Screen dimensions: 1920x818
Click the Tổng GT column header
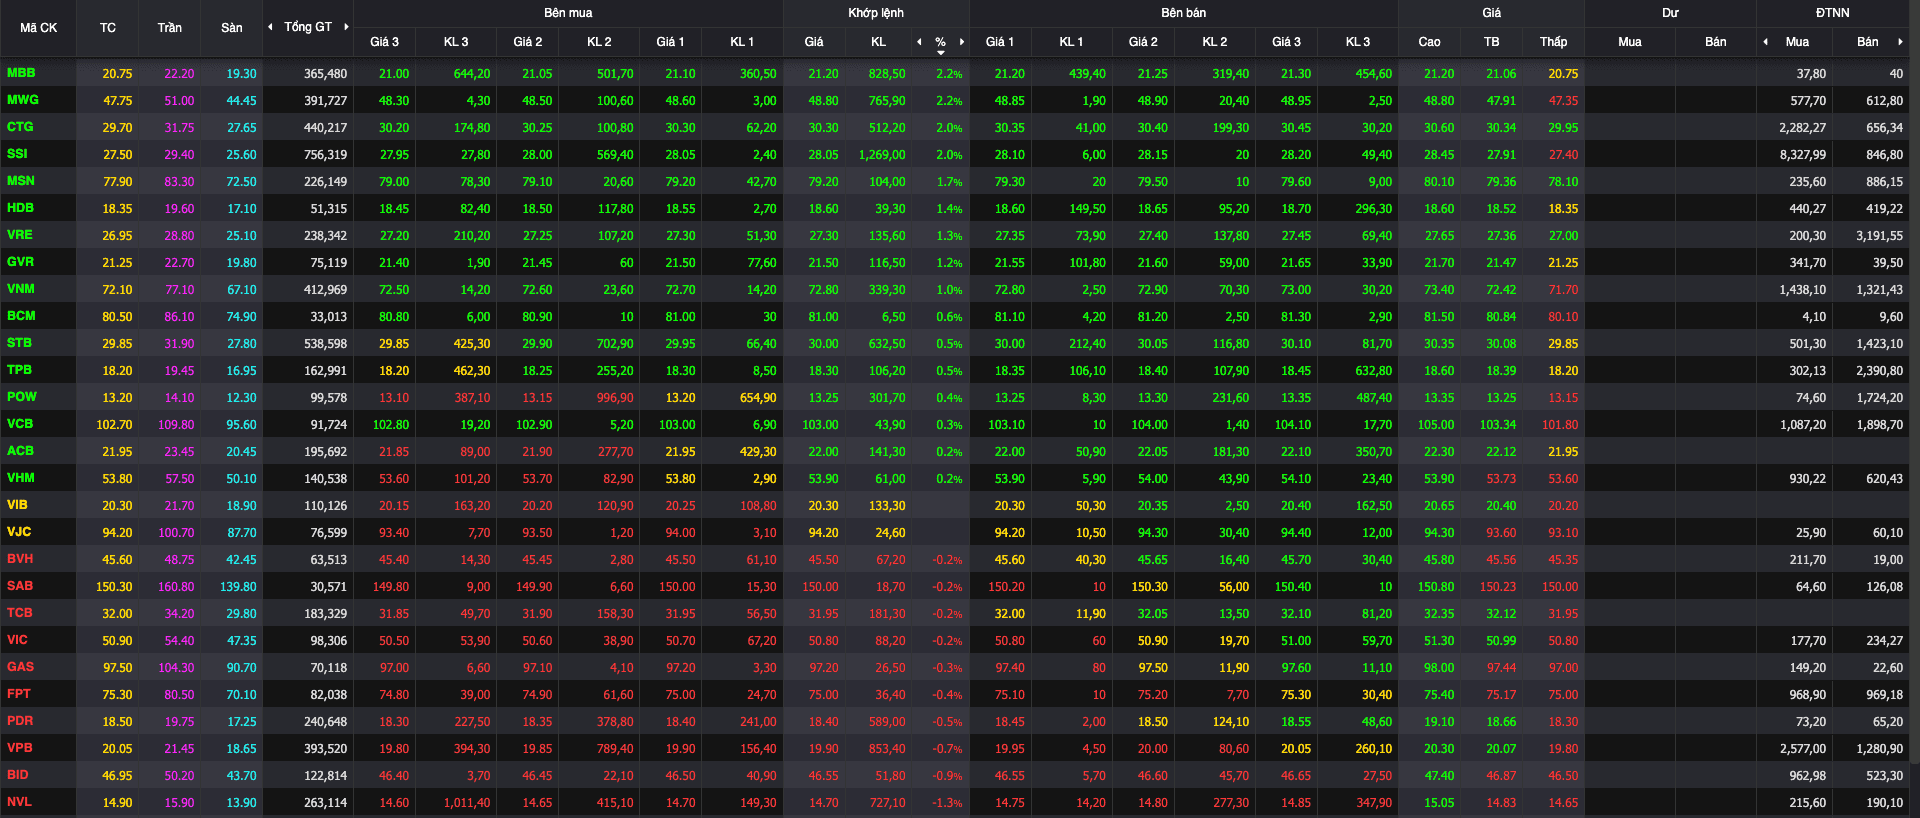pos(308,27)
